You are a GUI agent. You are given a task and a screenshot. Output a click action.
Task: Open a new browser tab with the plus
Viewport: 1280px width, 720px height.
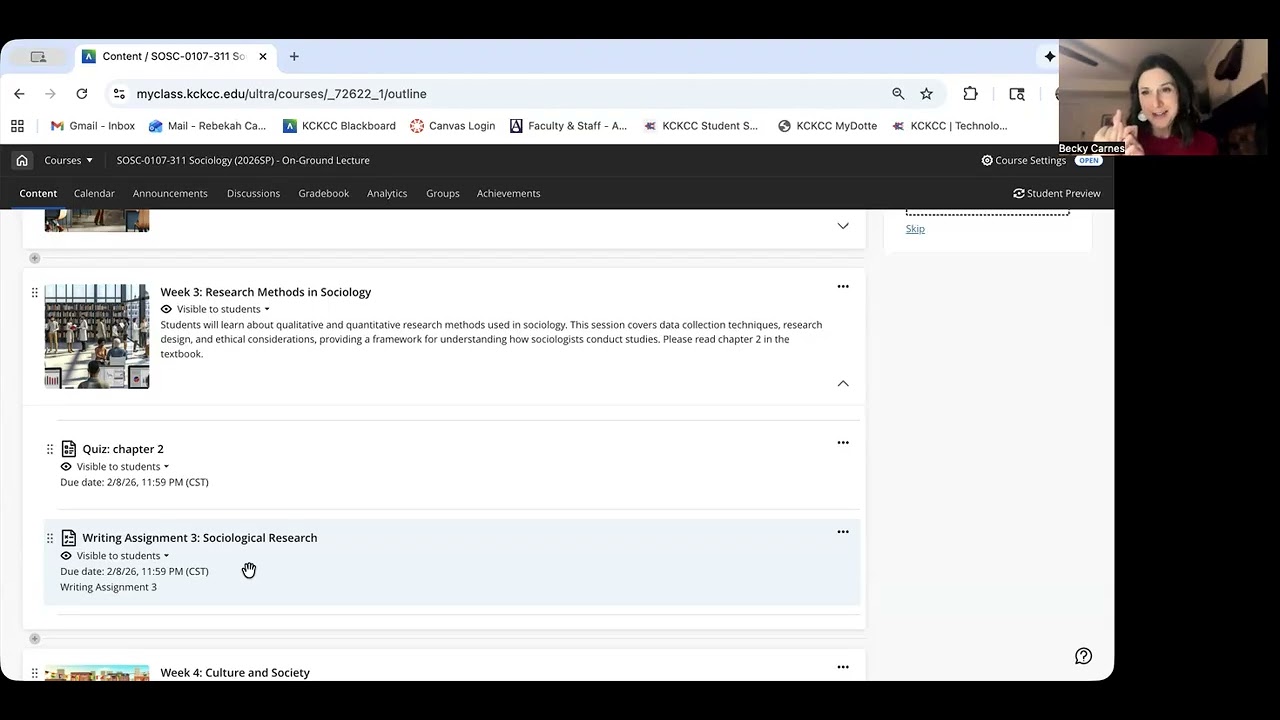pos(294,57)
